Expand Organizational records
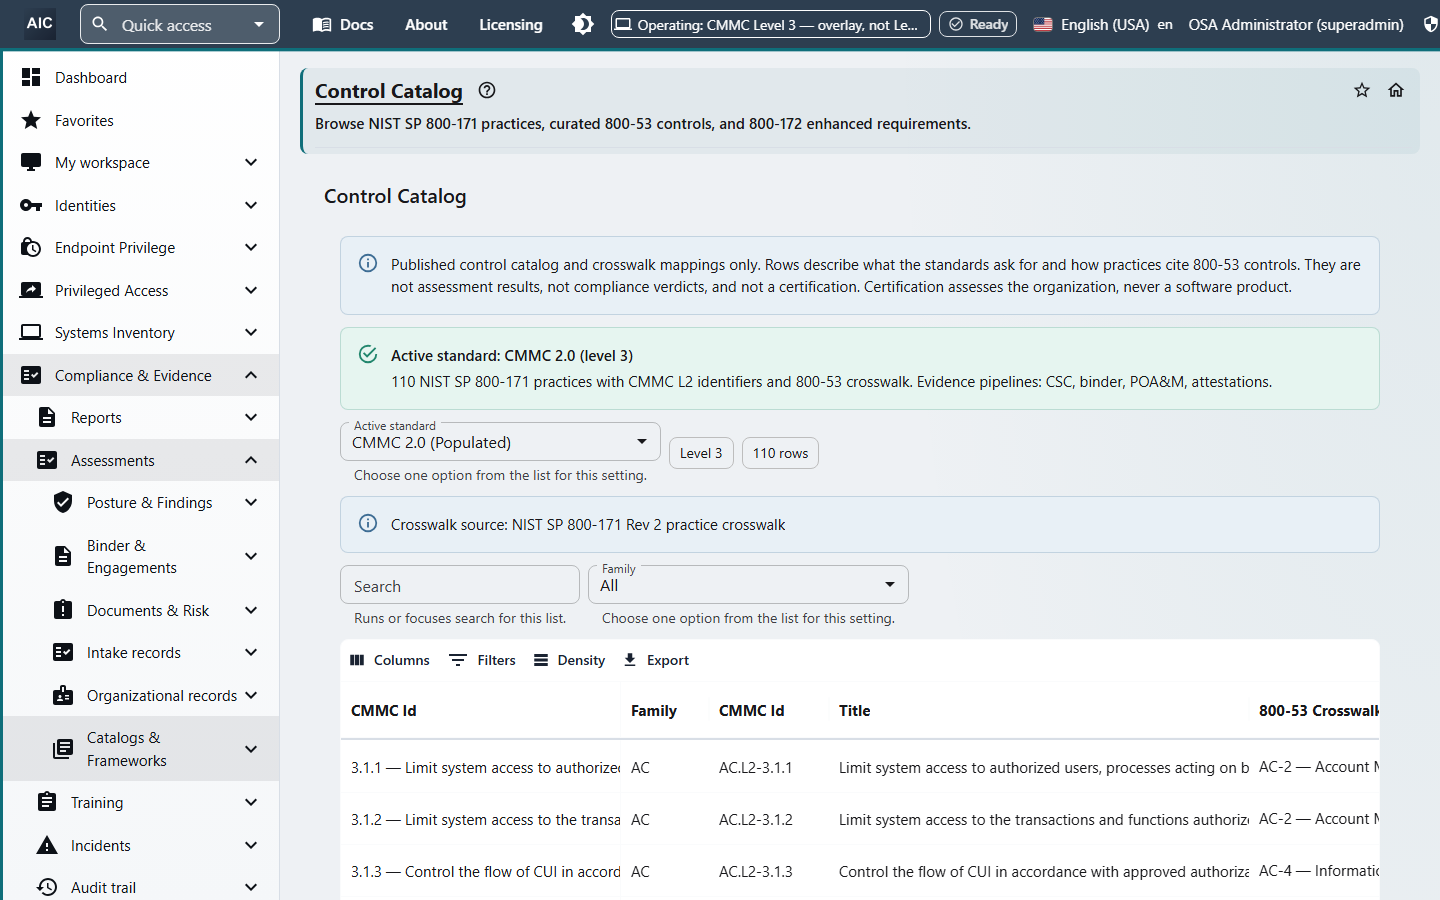The width and height of the screenshot is (1440, 900). (140, 695)
